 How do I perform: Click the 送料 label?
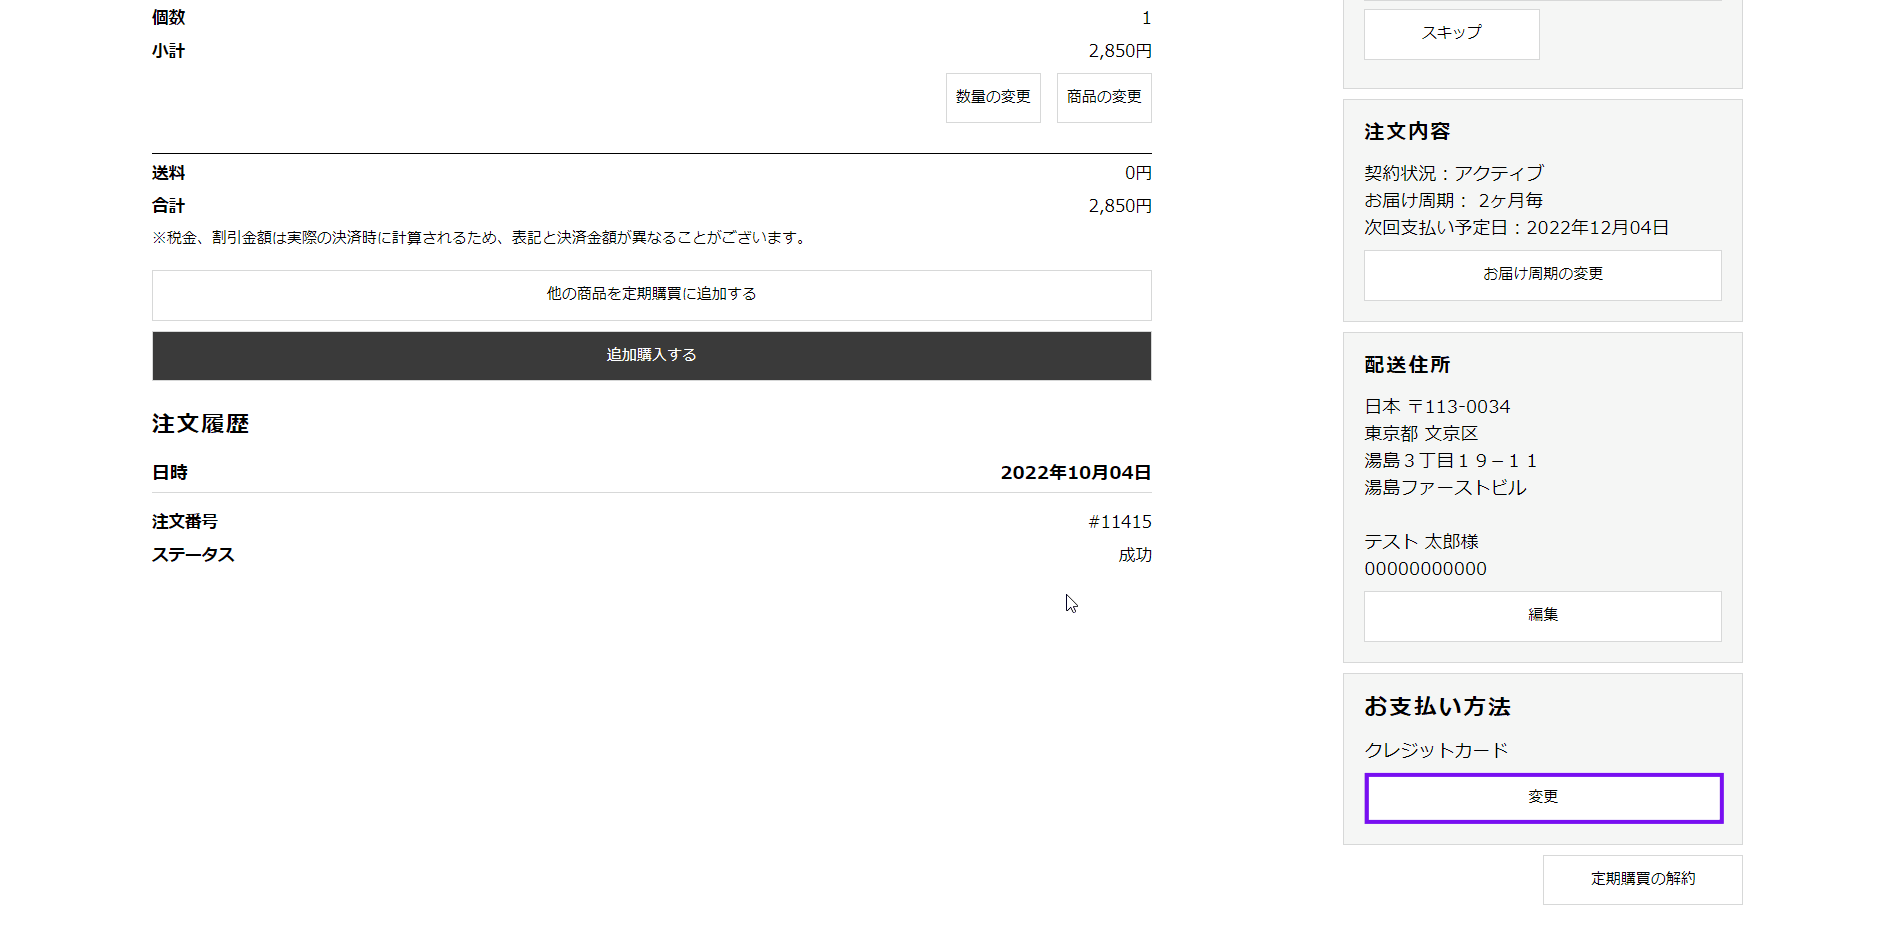tap(168, 173)
